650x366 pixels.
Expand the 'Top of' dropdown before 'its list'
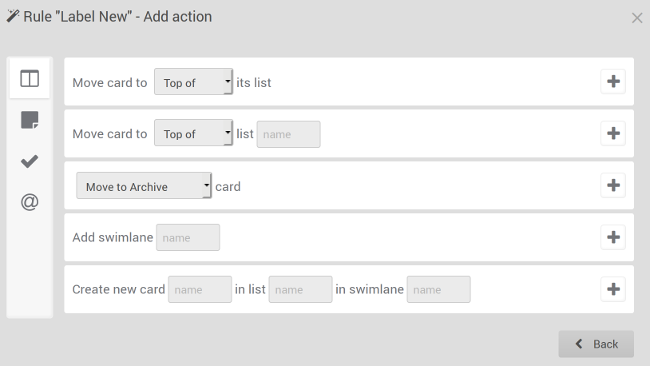(193, 82)
